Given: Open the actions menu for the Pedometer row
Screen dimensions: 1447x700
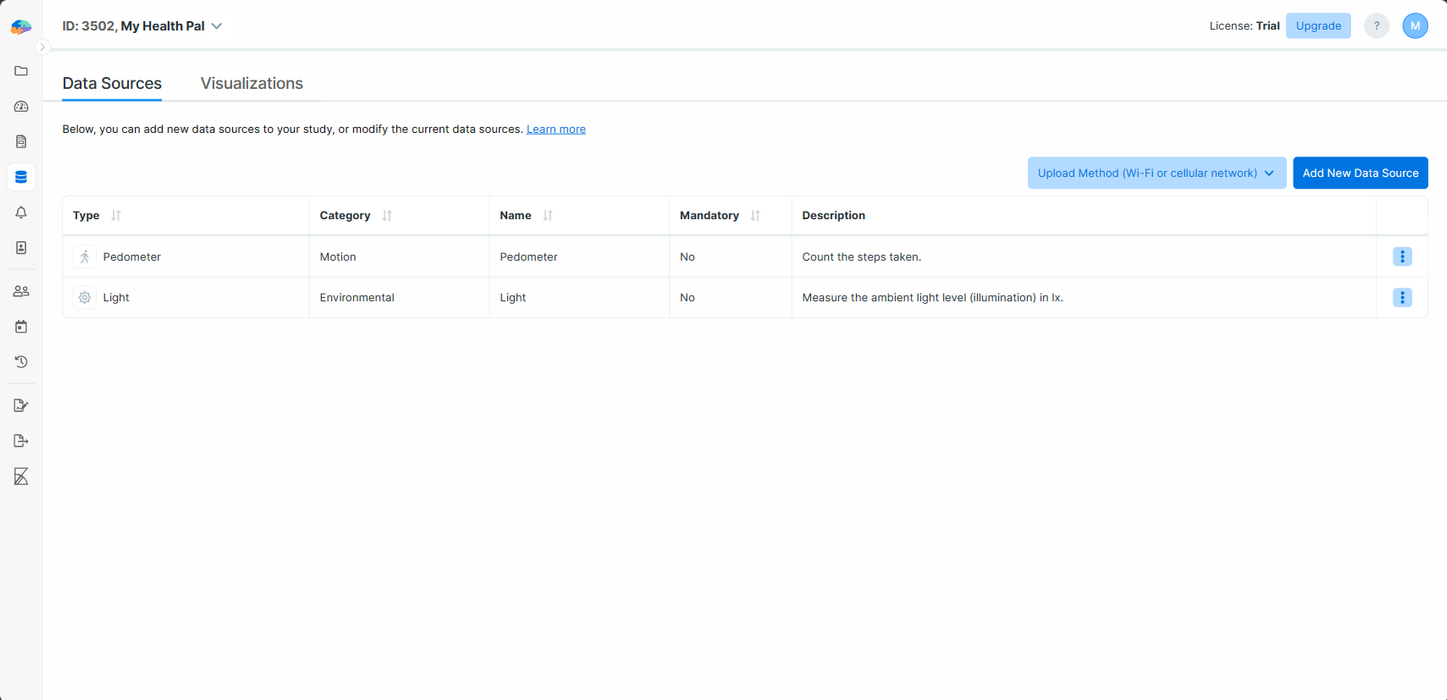Looking at the screenshot, I should 1402,256.
